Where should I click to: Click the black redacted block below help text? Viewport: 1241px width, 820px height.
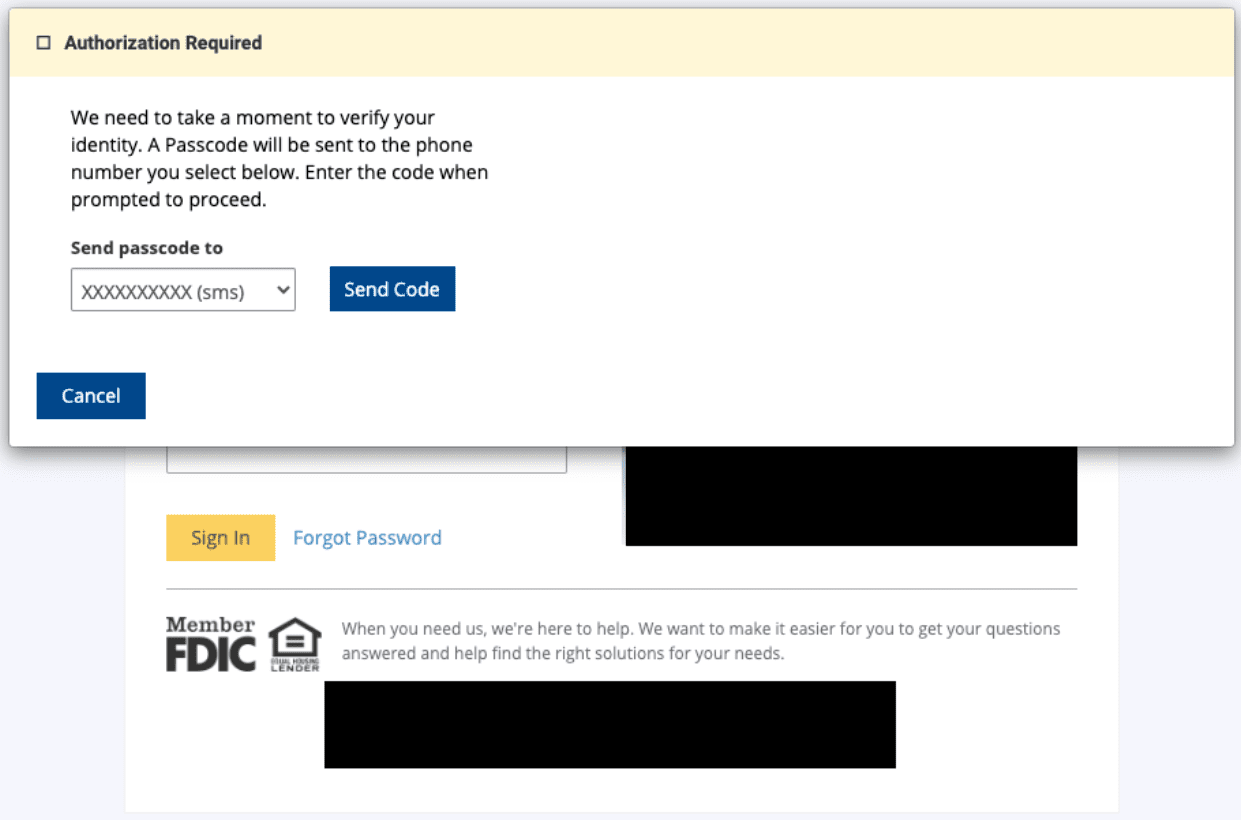point(610,724)
